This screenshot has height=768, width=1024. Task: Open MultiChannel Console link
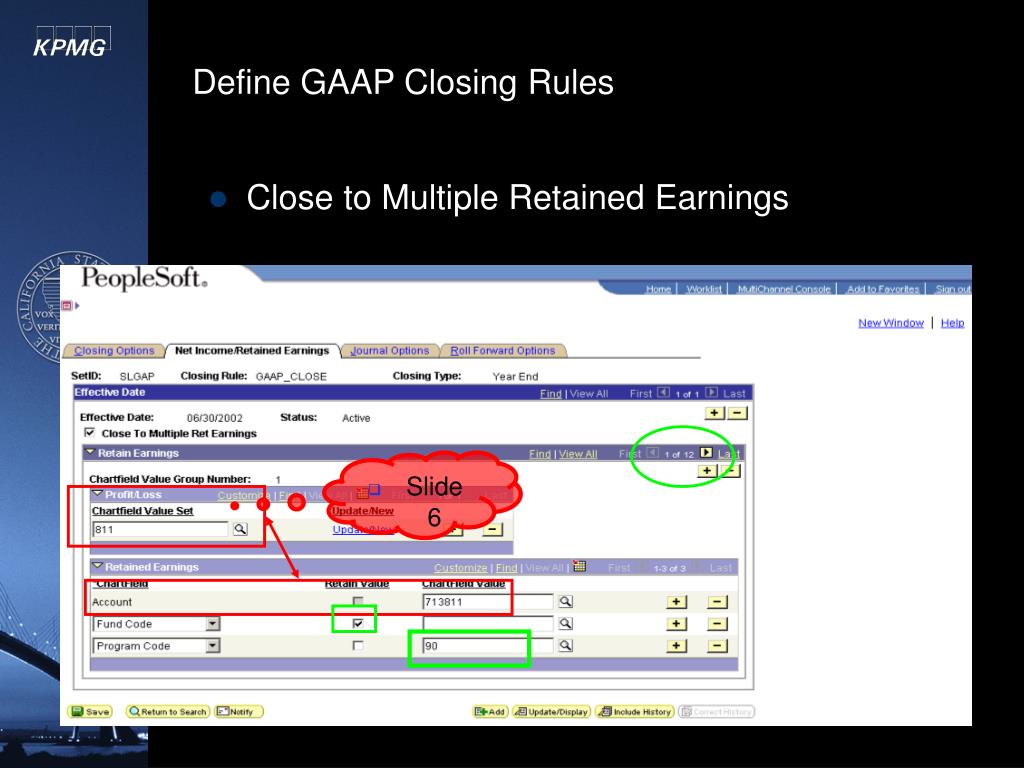(x=784, y=289)
